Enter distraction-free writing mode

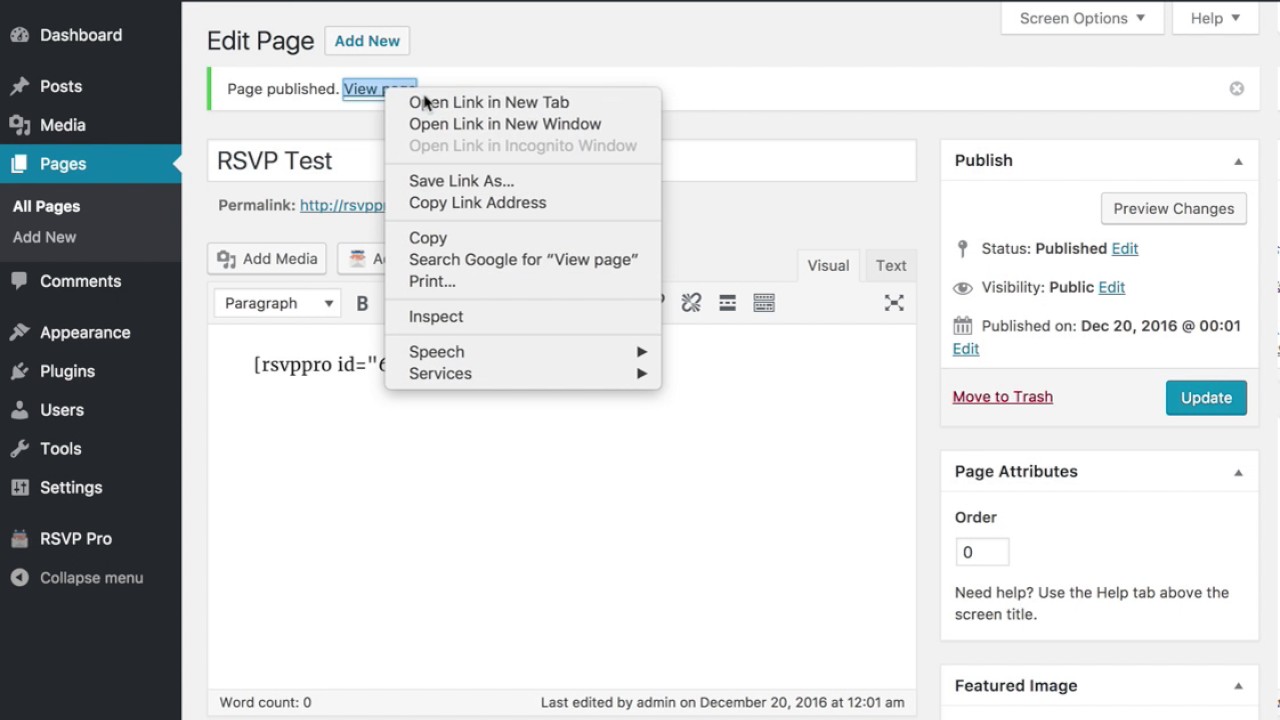pyautogui.click(x=894, y=303)
